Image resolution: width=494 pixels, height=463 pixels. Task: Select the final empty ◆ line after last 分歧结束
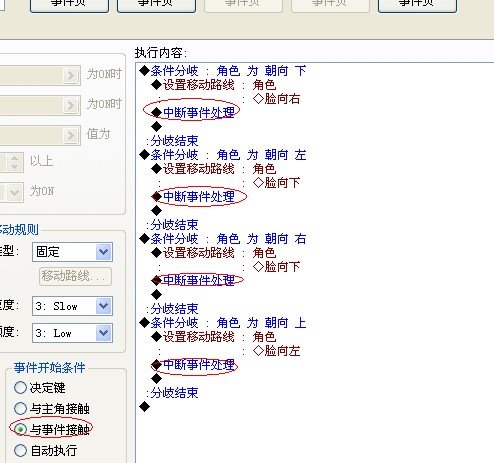[x=145, y=407]
